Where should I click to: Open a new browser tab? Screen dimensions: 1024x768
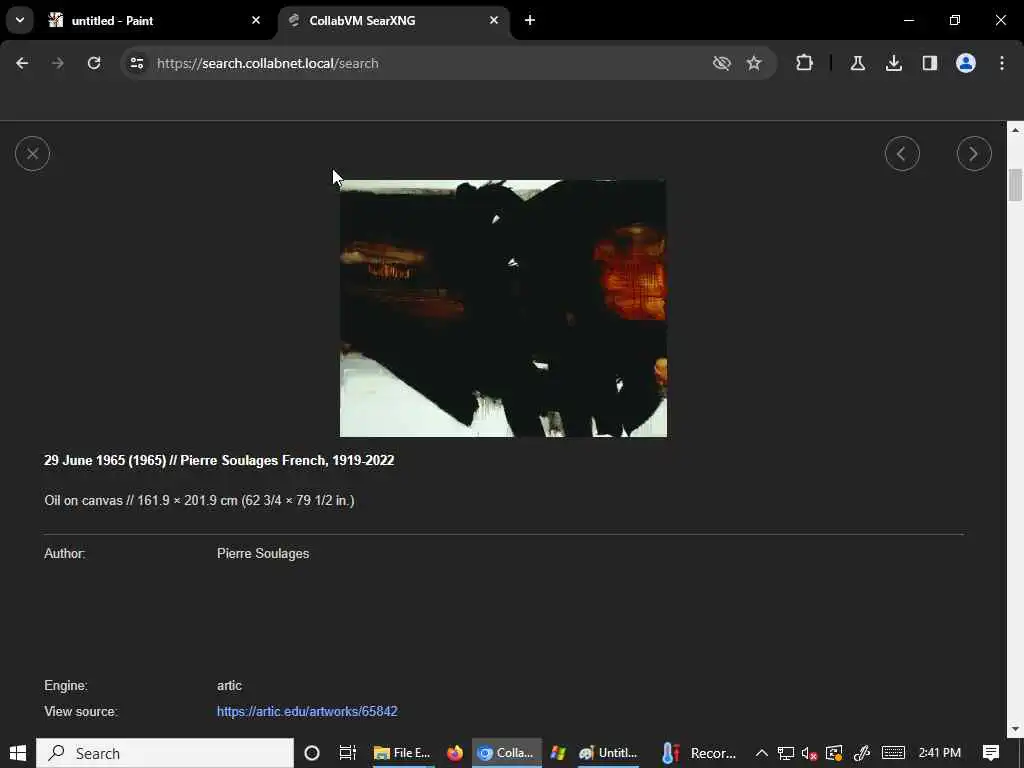click(530, 20)
